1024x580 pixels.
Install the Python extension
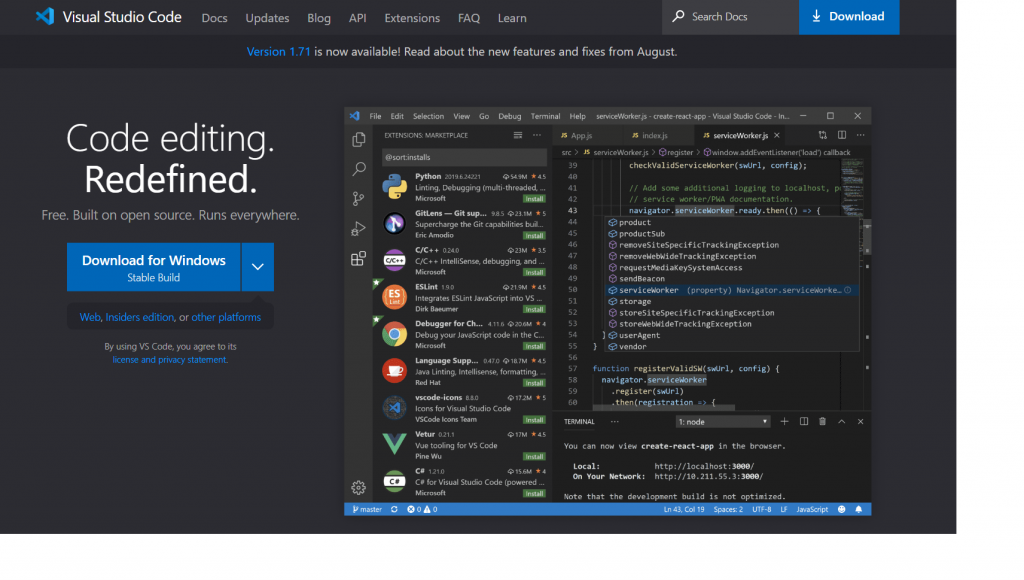click(534, 199)
